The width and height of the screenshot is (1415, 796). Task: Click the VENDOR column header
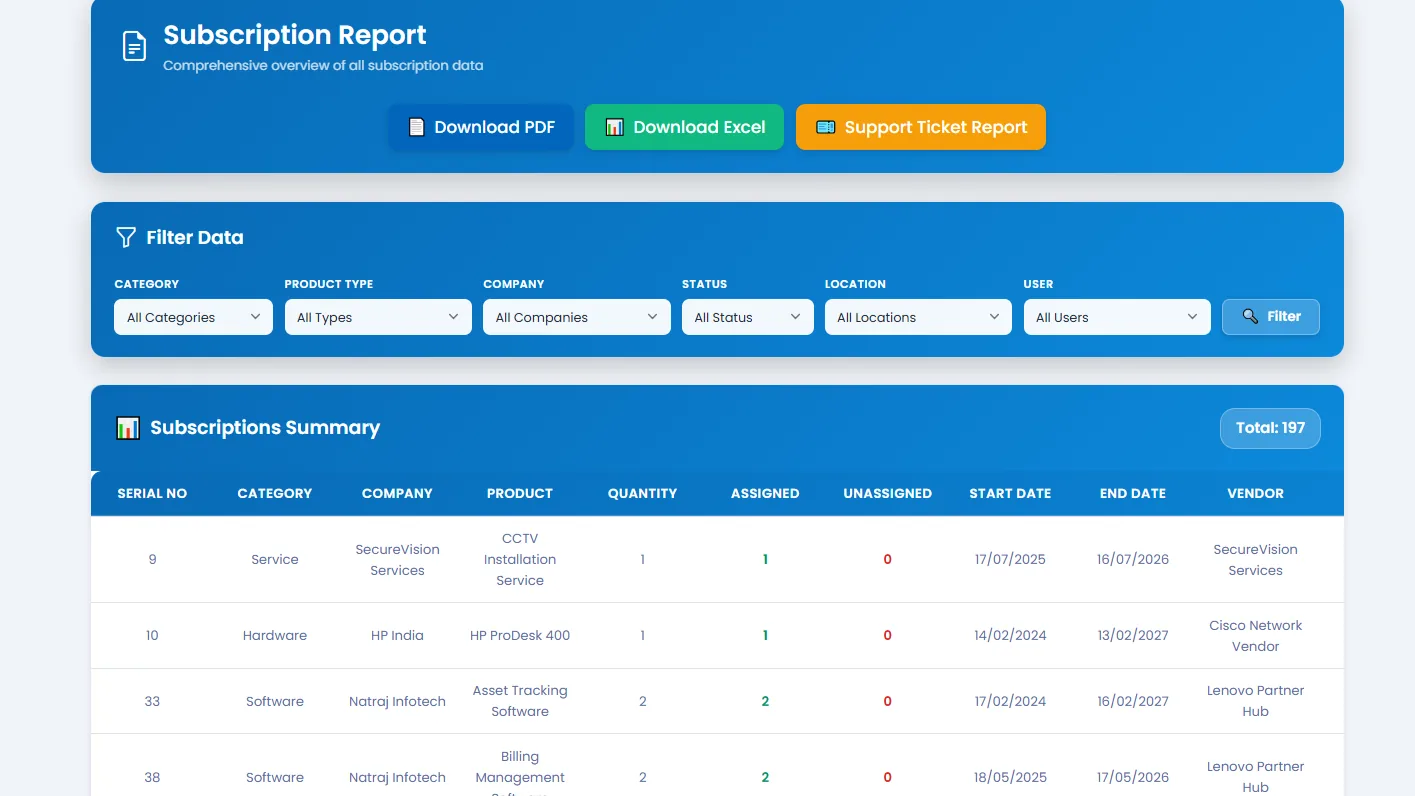[1256, 493]
